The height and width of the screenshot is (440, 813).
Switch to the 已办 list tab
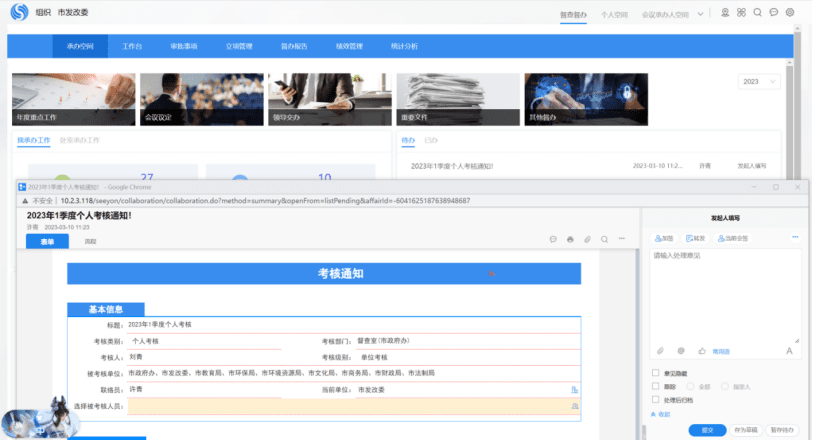(x=431, y=140)
